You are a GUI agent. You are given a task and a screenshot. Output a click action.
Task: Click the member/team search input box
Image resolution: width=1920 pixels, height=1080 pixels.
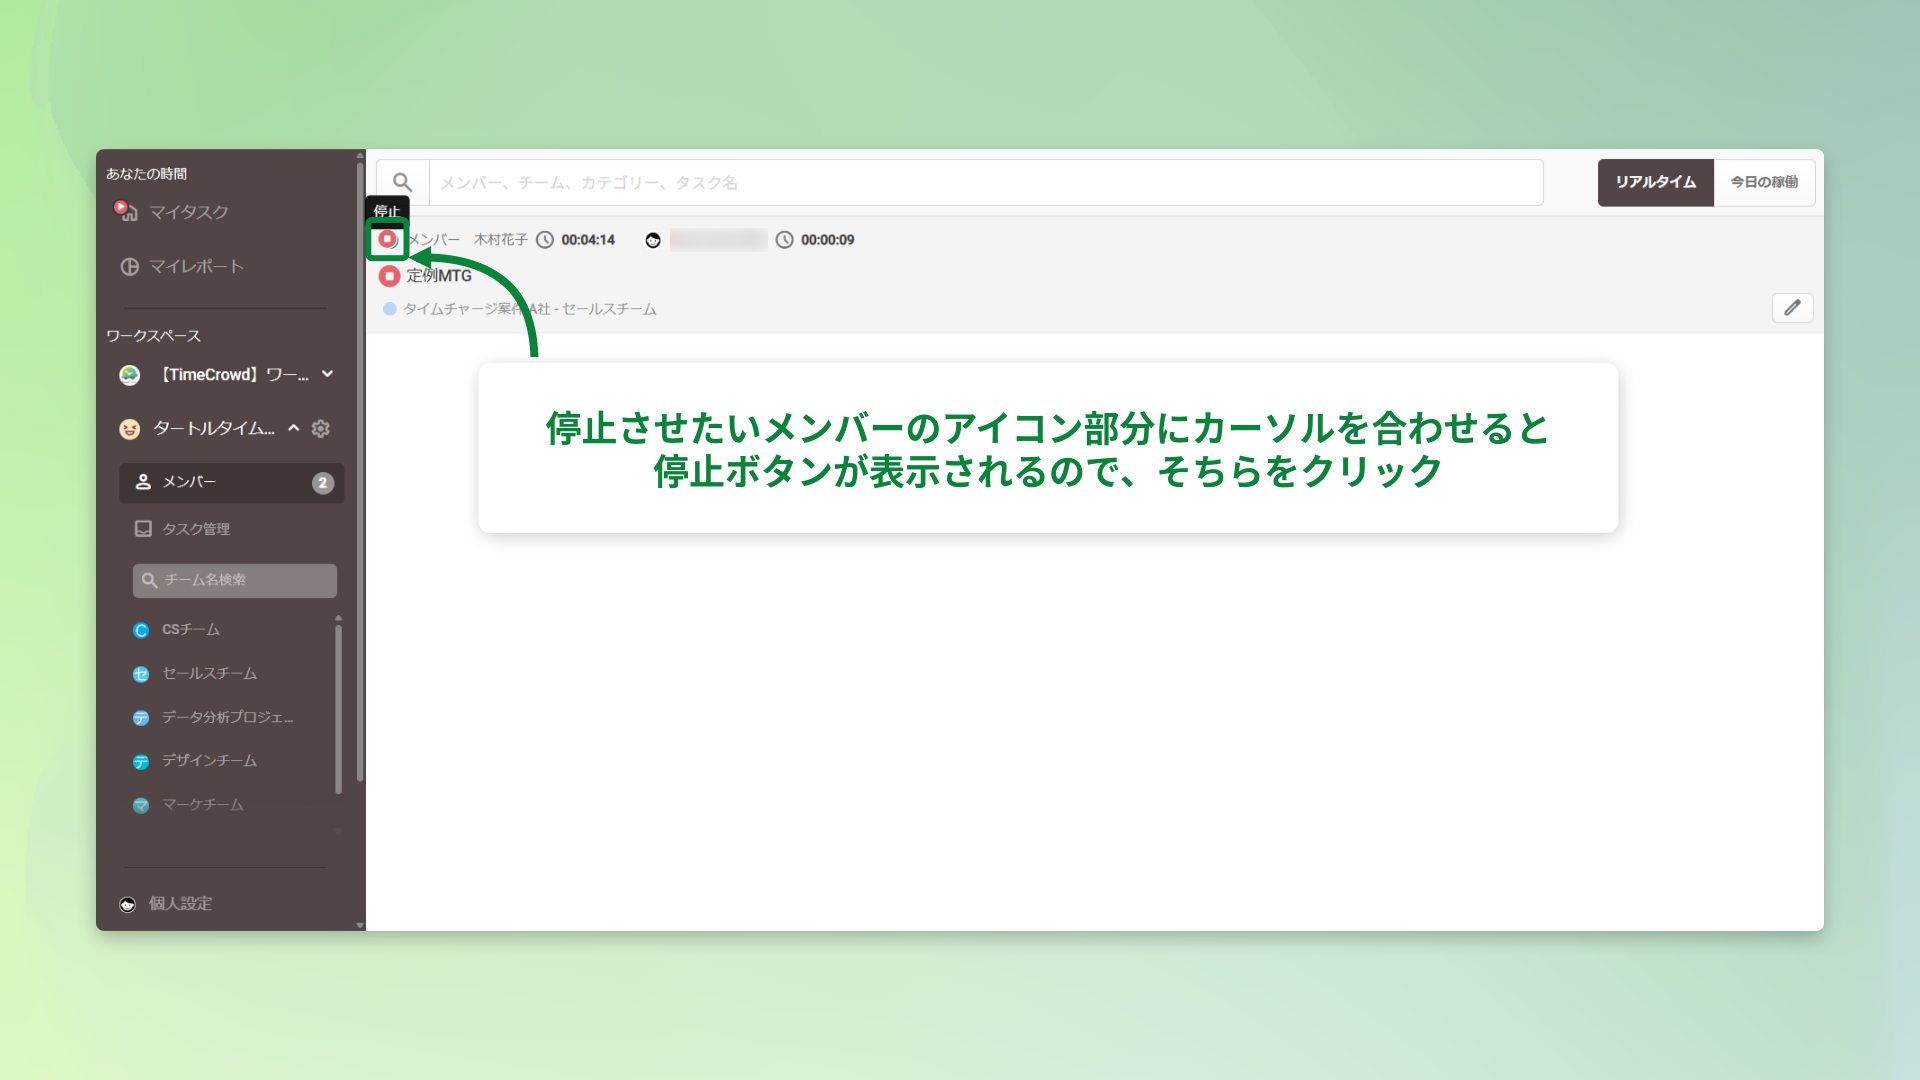985,183
